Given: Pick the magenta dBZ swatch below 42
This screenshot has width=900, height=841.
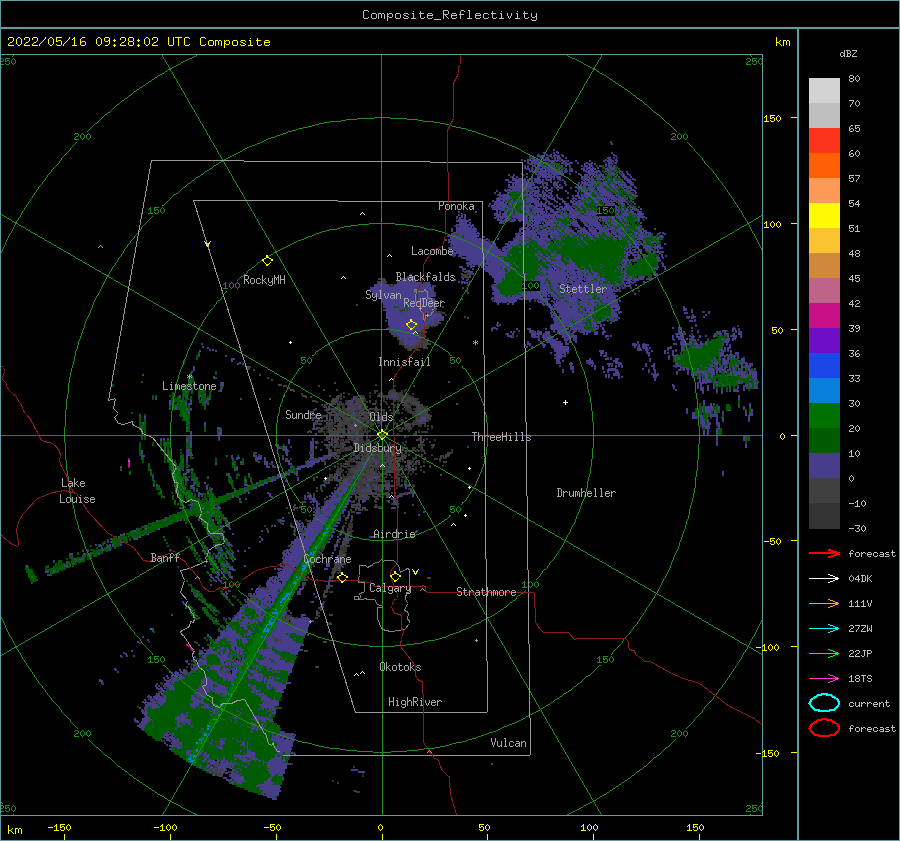Looking at the screenshot, I should [x=824, y=316].
